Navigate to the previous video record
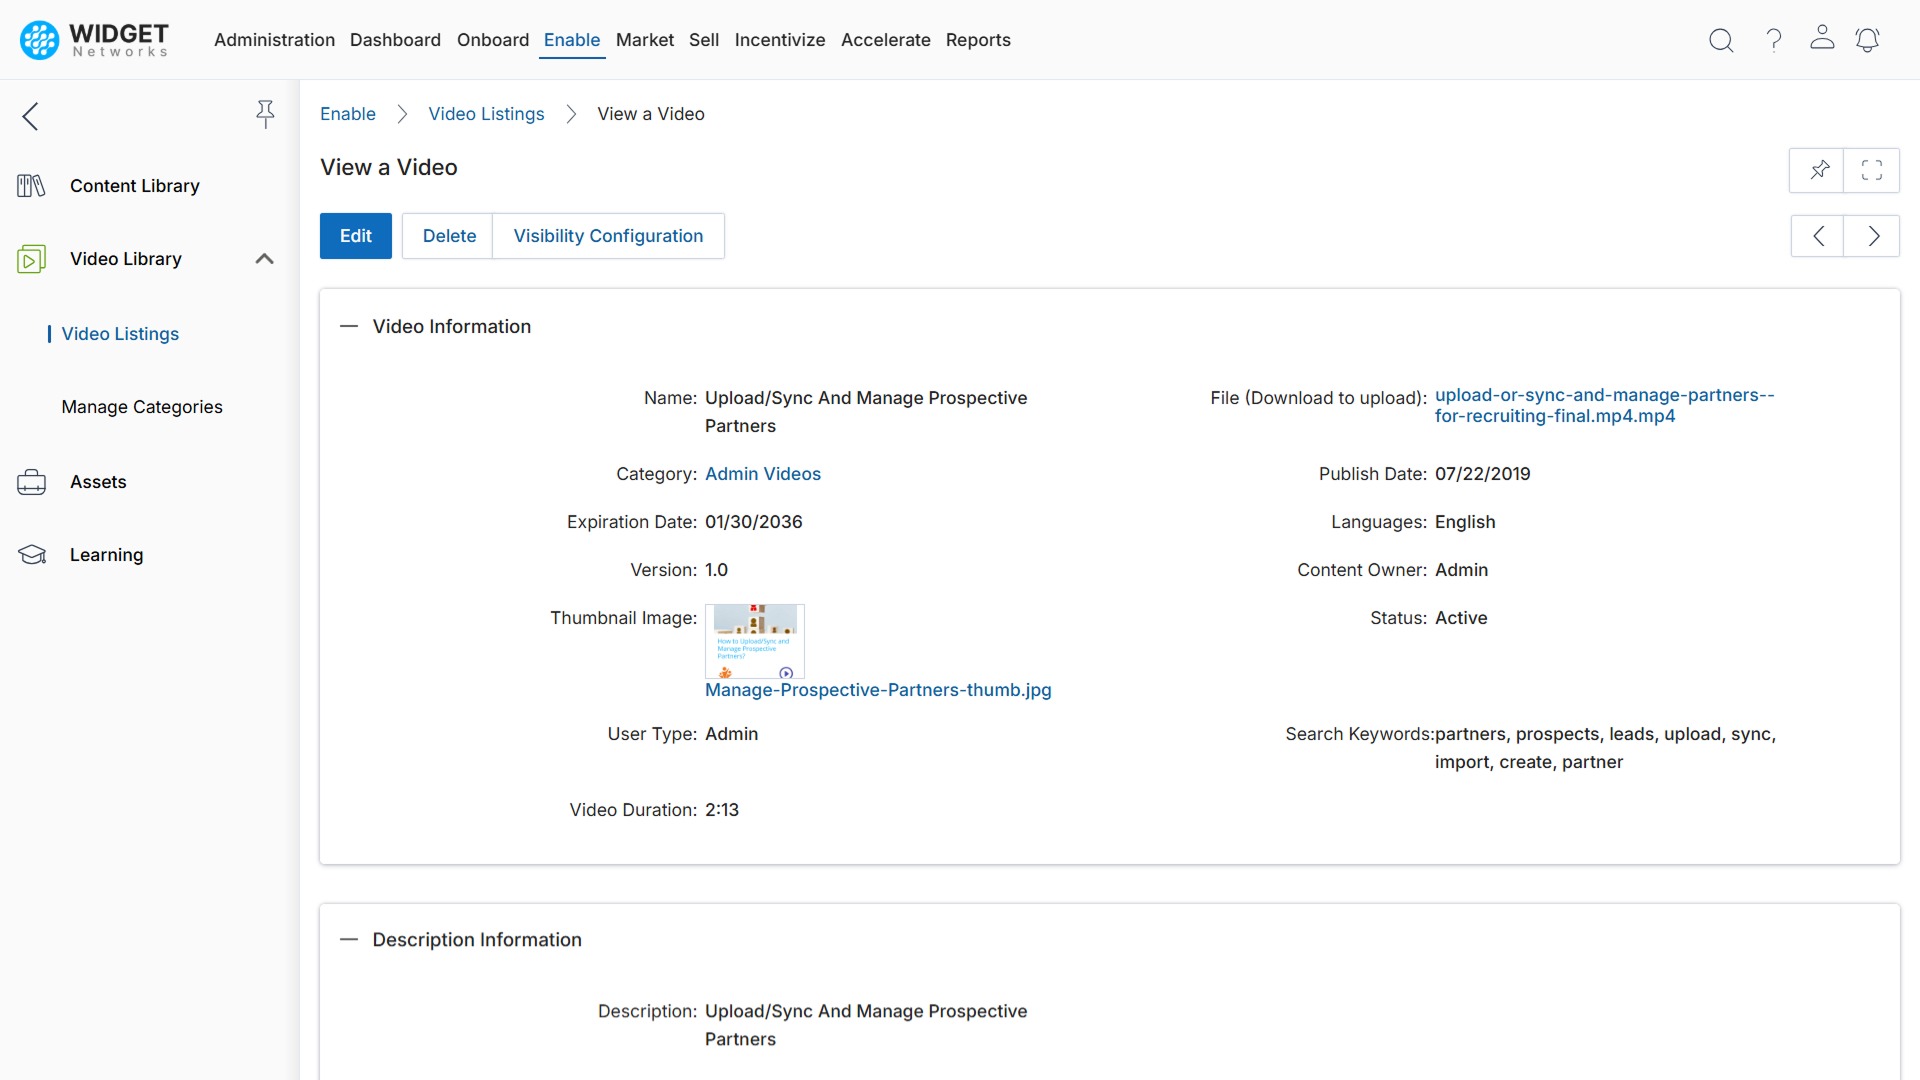Screen dimensions: 1920x1080 coord(1818,236)
